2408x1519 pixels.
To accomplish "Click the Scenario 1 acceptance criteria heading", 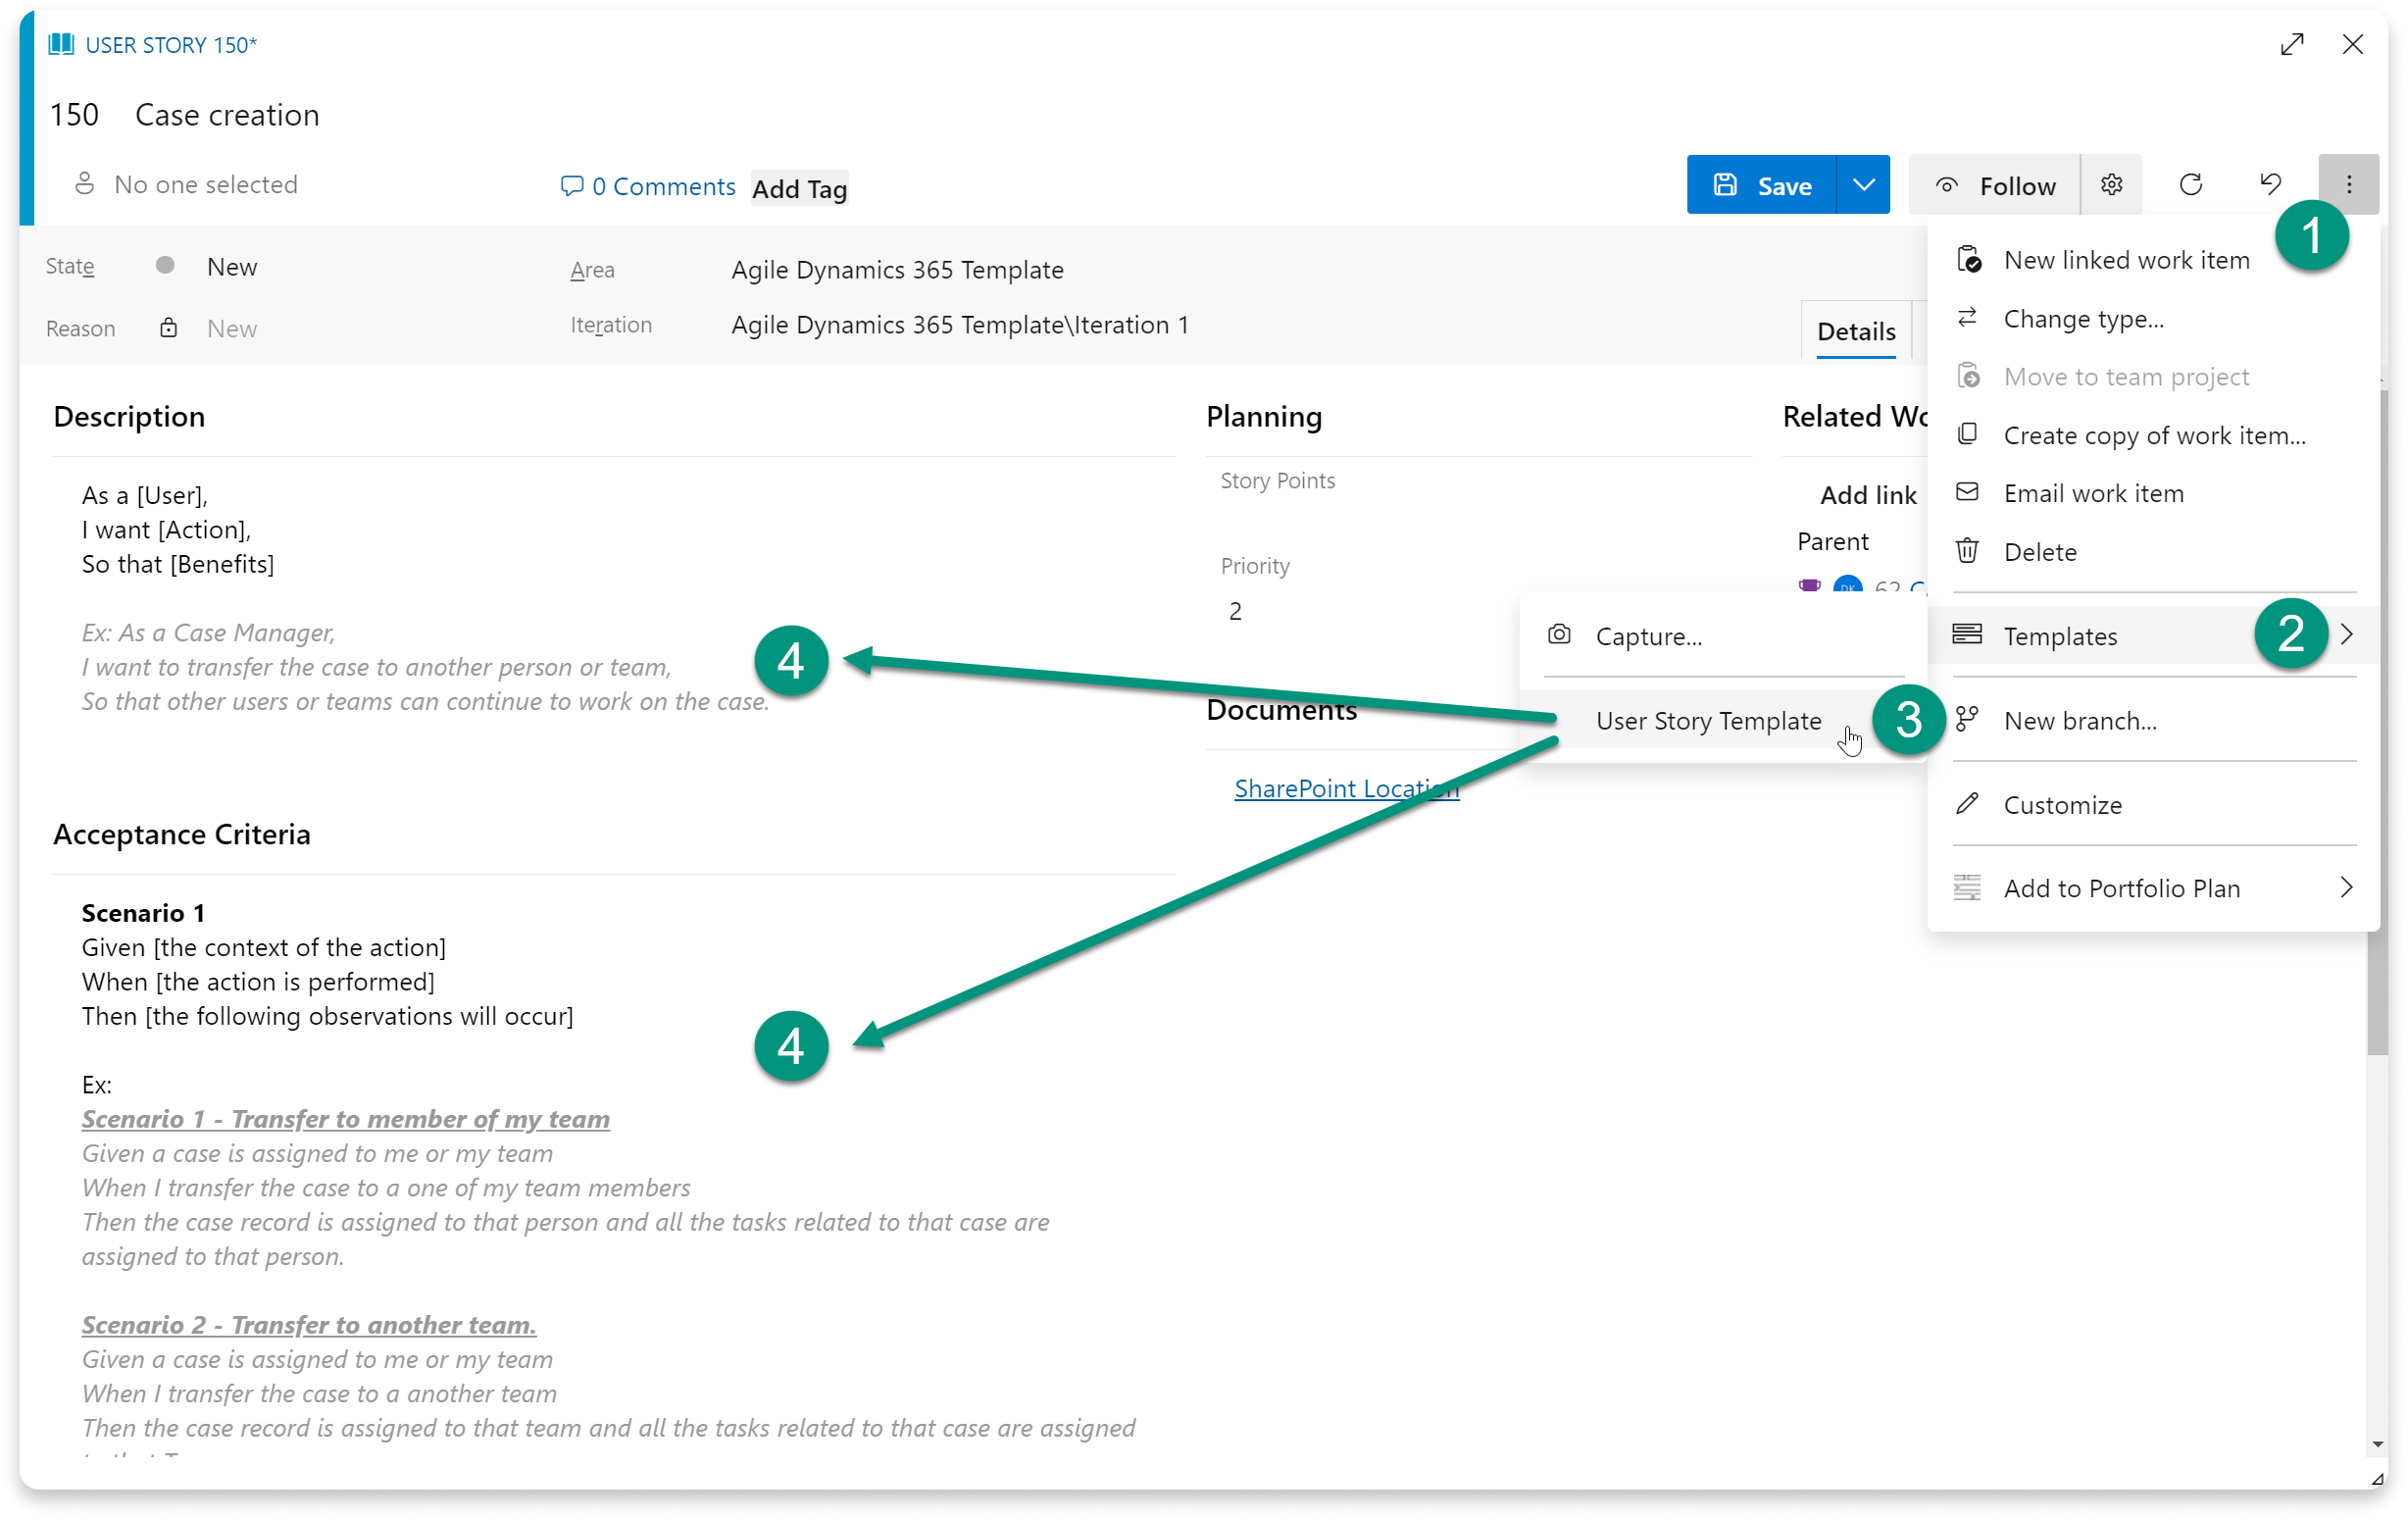I will coord(142,913).
